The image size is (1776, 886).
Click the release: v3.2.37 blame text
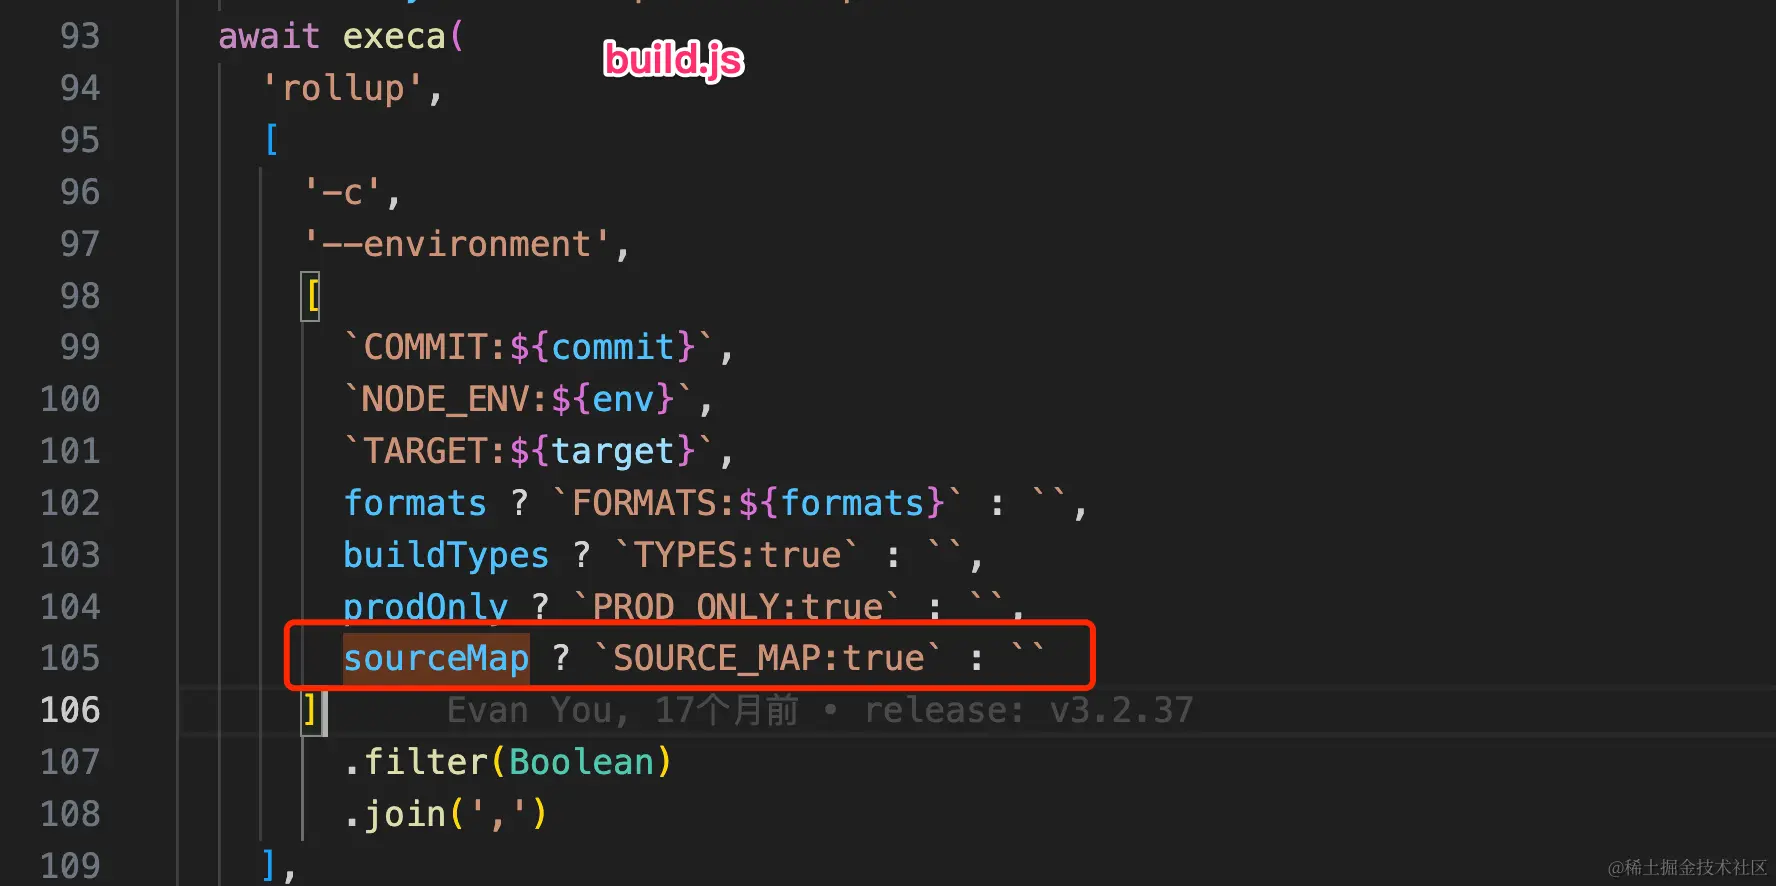(x=1029, y=710)
